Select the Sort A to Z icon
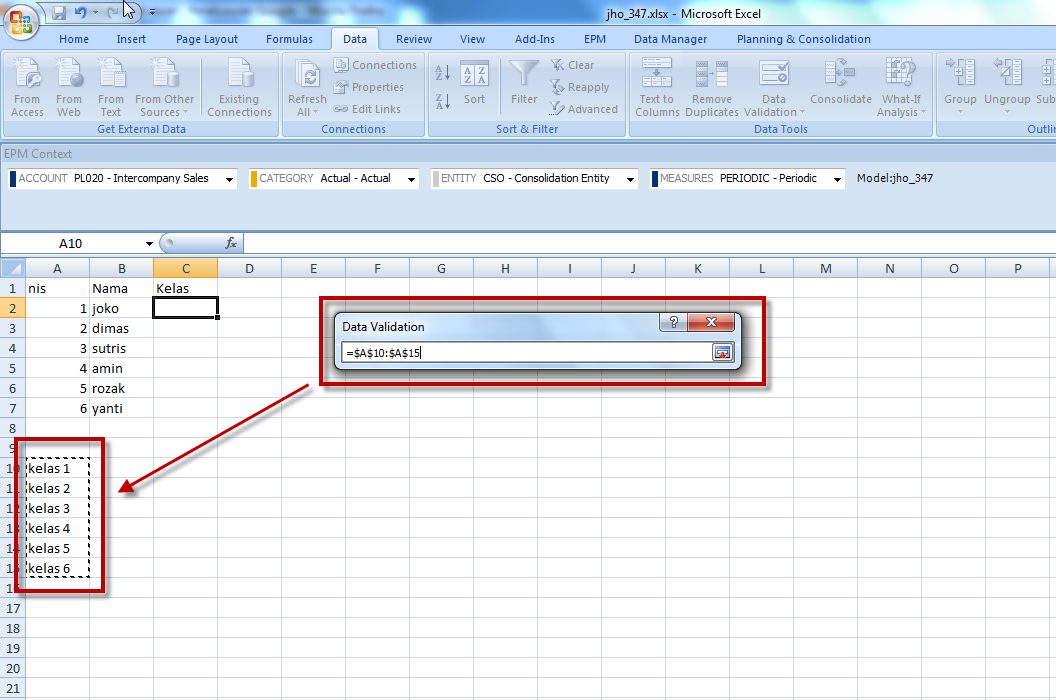This screenshot has width=1056, height=700. (442, 74)
